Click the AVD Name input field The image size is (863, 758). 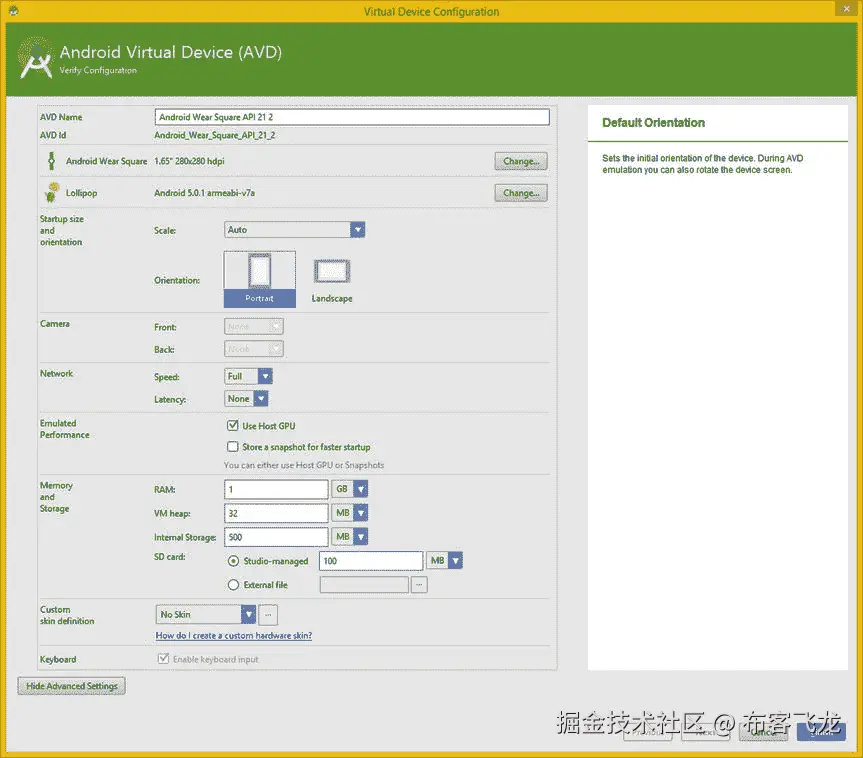(352, 117)
